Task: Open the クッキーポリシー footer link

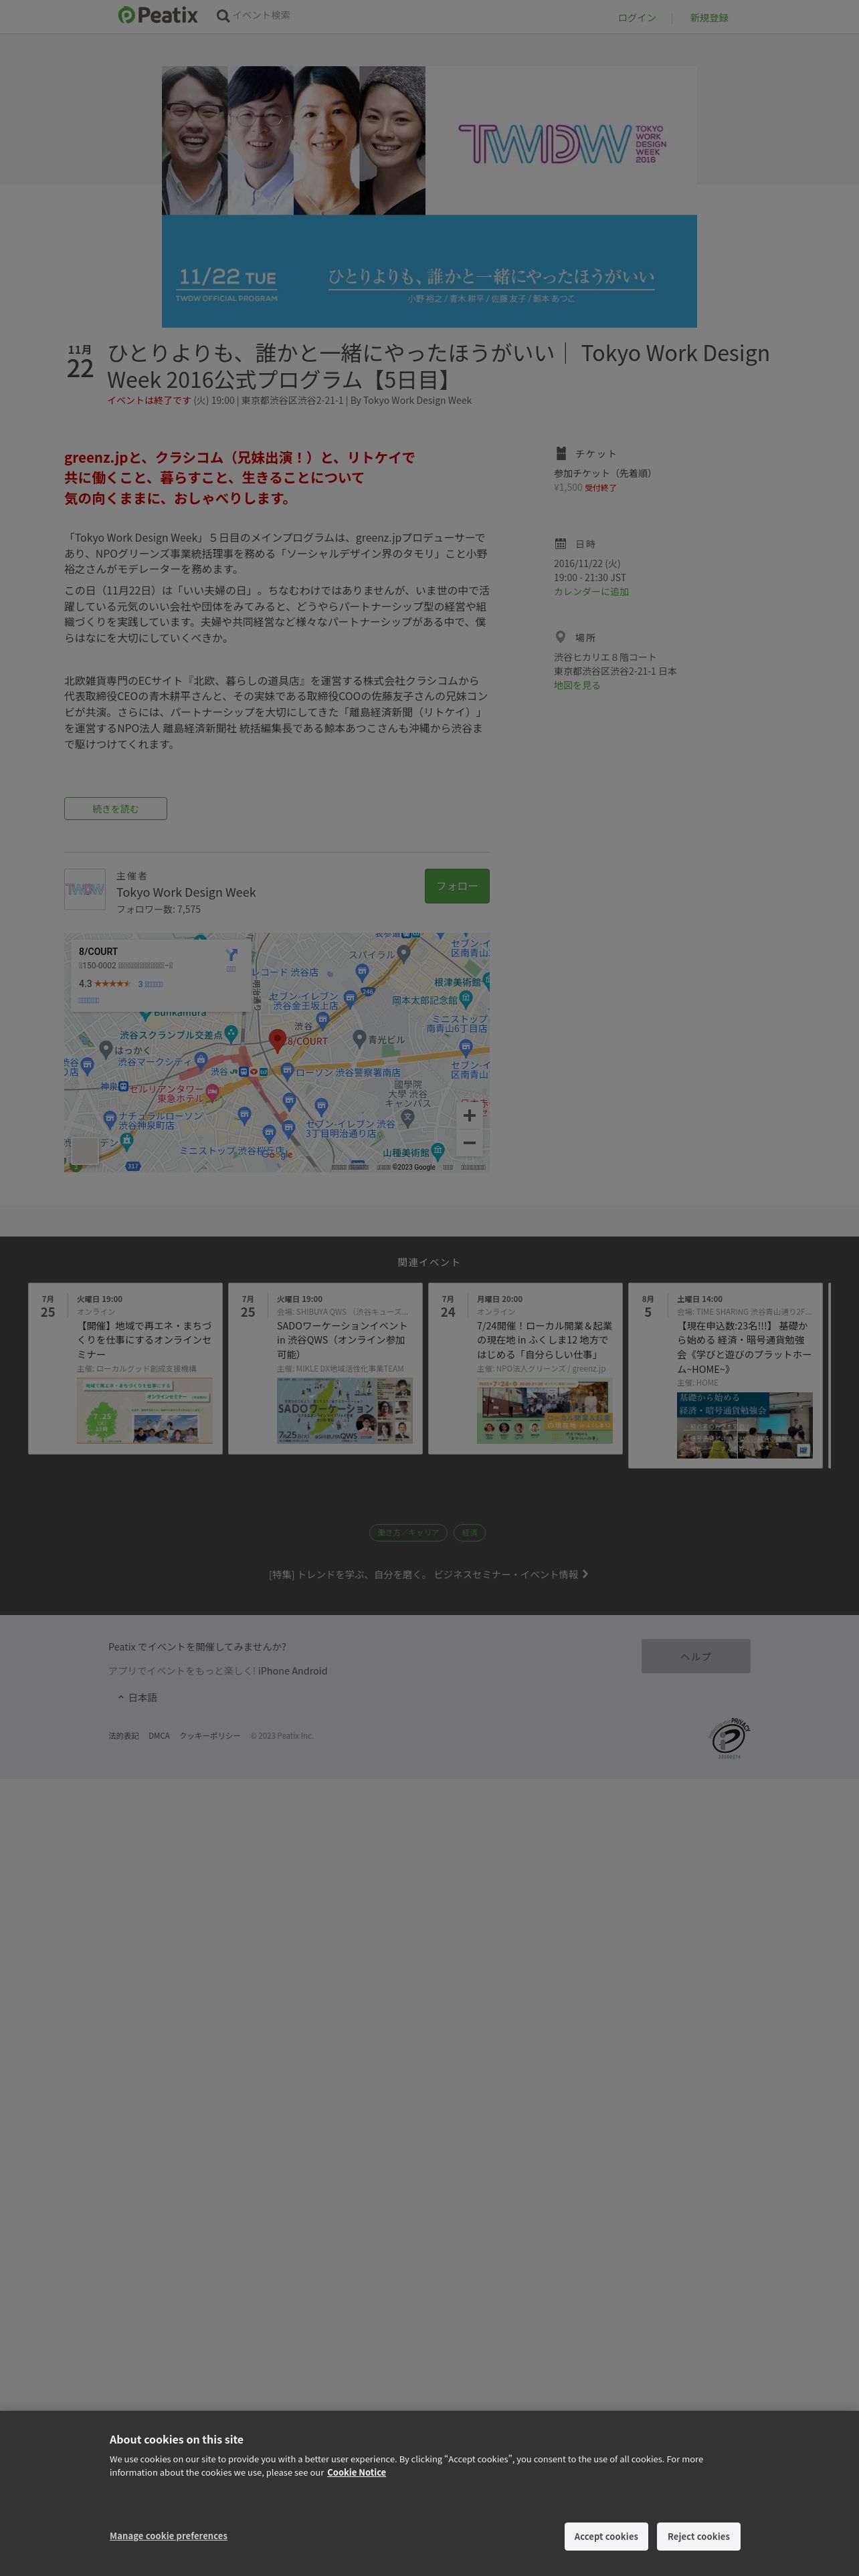Action: [x=210, y=1736]
